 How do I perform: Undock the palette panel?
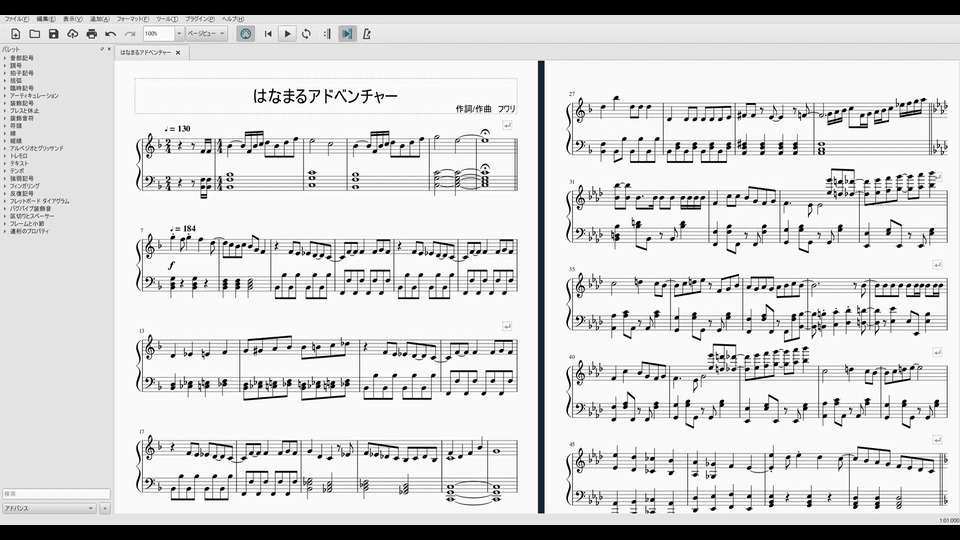pyautogui.click(x=102, y=49)
